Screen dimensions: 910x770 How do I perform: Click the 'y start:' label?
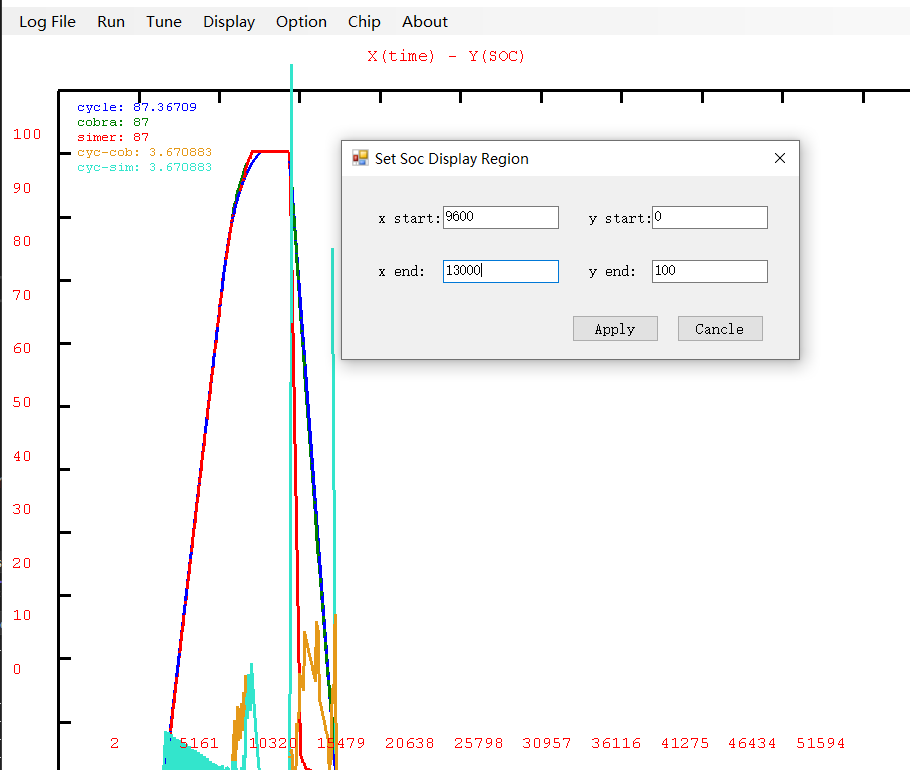[620, 219]
